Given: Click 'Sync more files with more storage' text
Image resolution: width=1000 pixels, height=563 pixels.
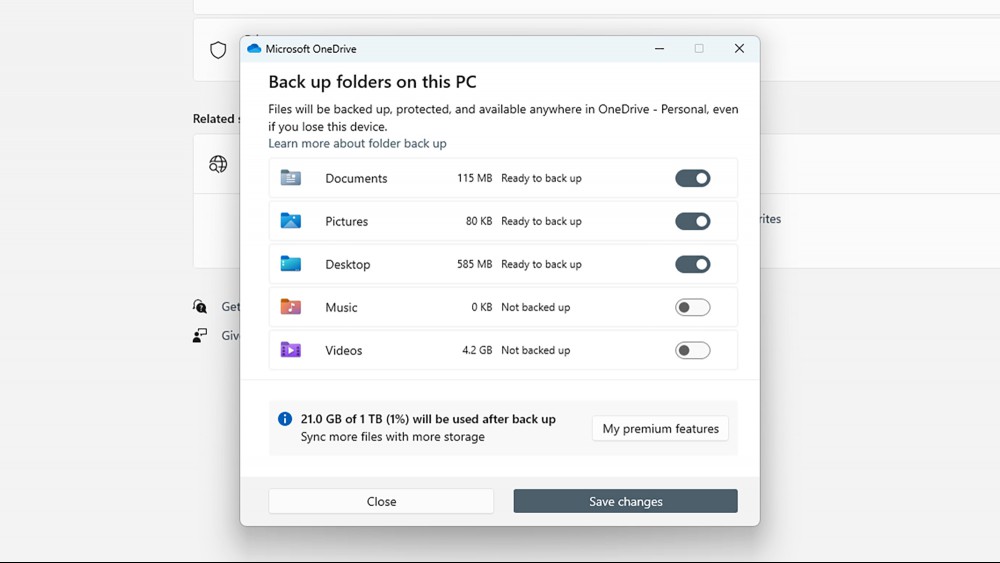Looking at the screenshot, I should pos(393,437).
